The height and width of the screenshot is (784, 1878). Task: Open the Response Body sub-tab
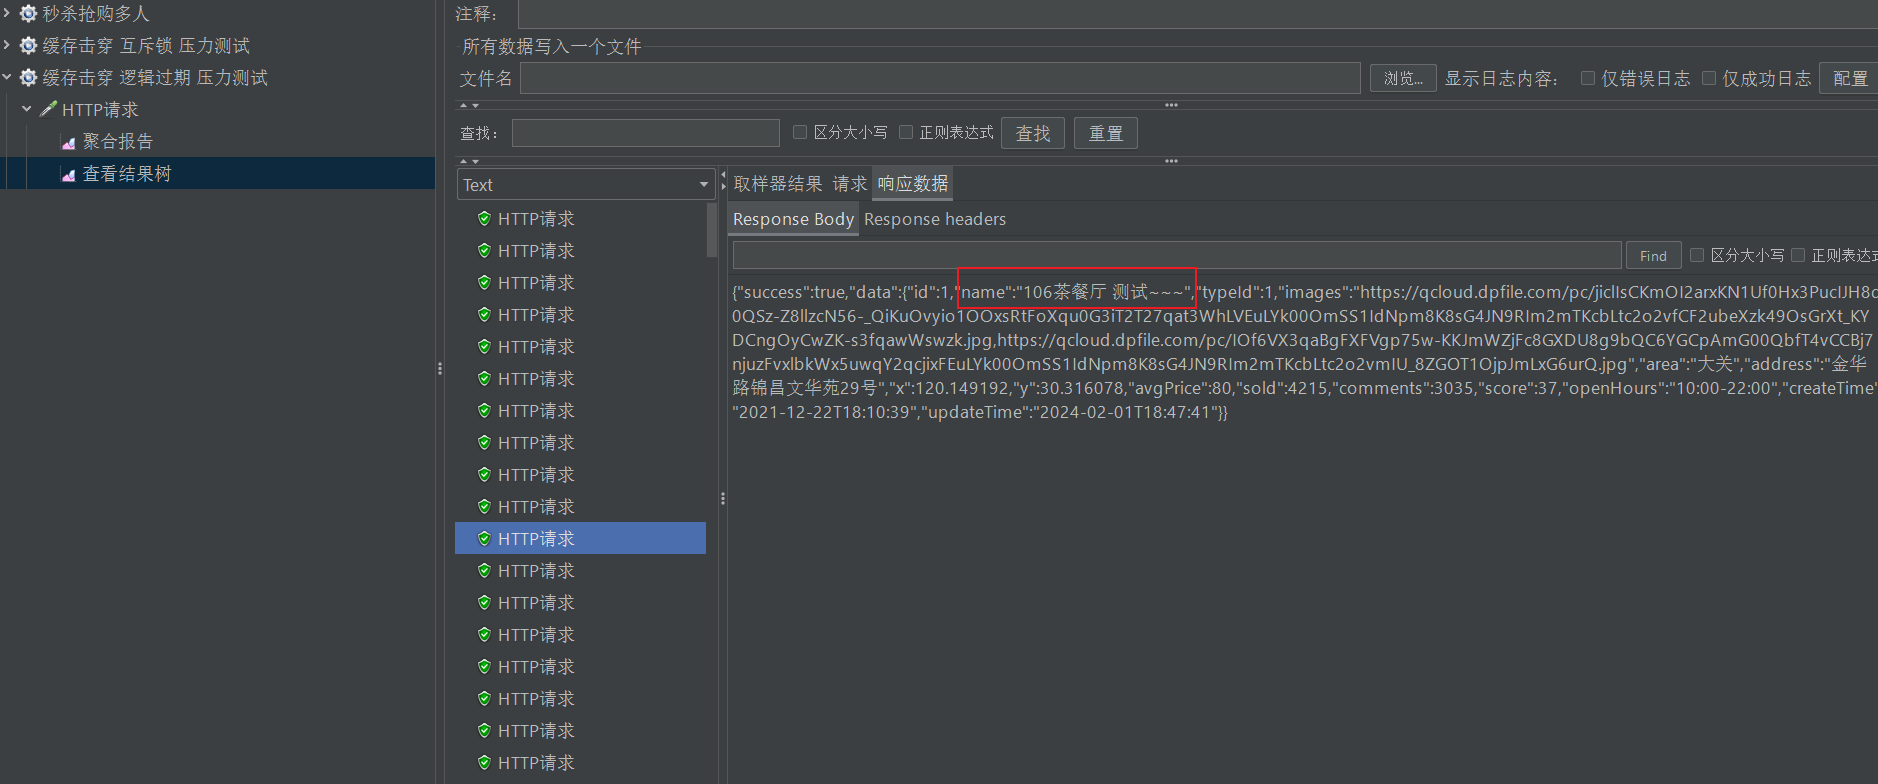[793, 219]
